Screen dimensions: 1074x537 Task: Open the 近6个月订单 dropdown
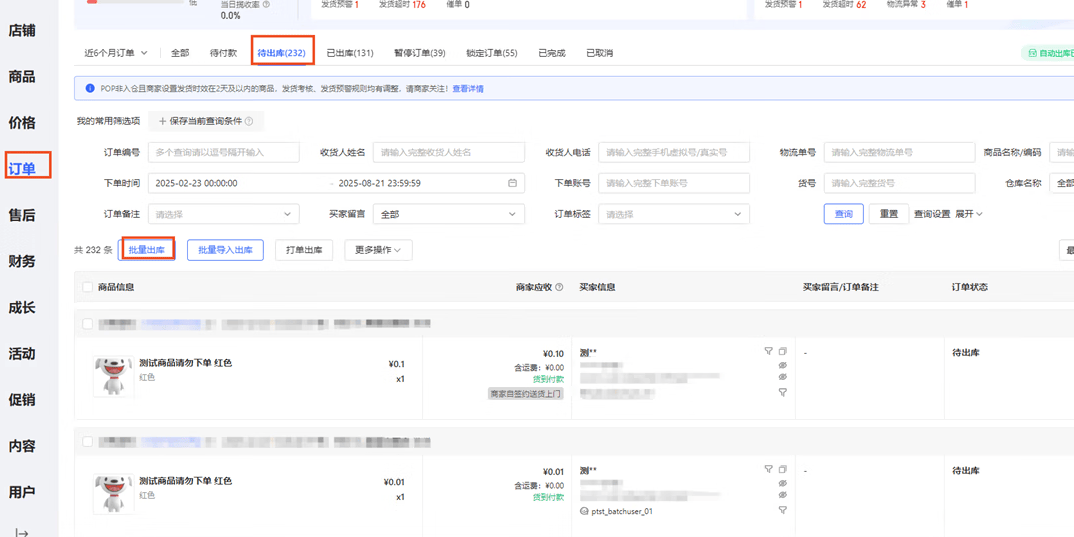[116, 53]
